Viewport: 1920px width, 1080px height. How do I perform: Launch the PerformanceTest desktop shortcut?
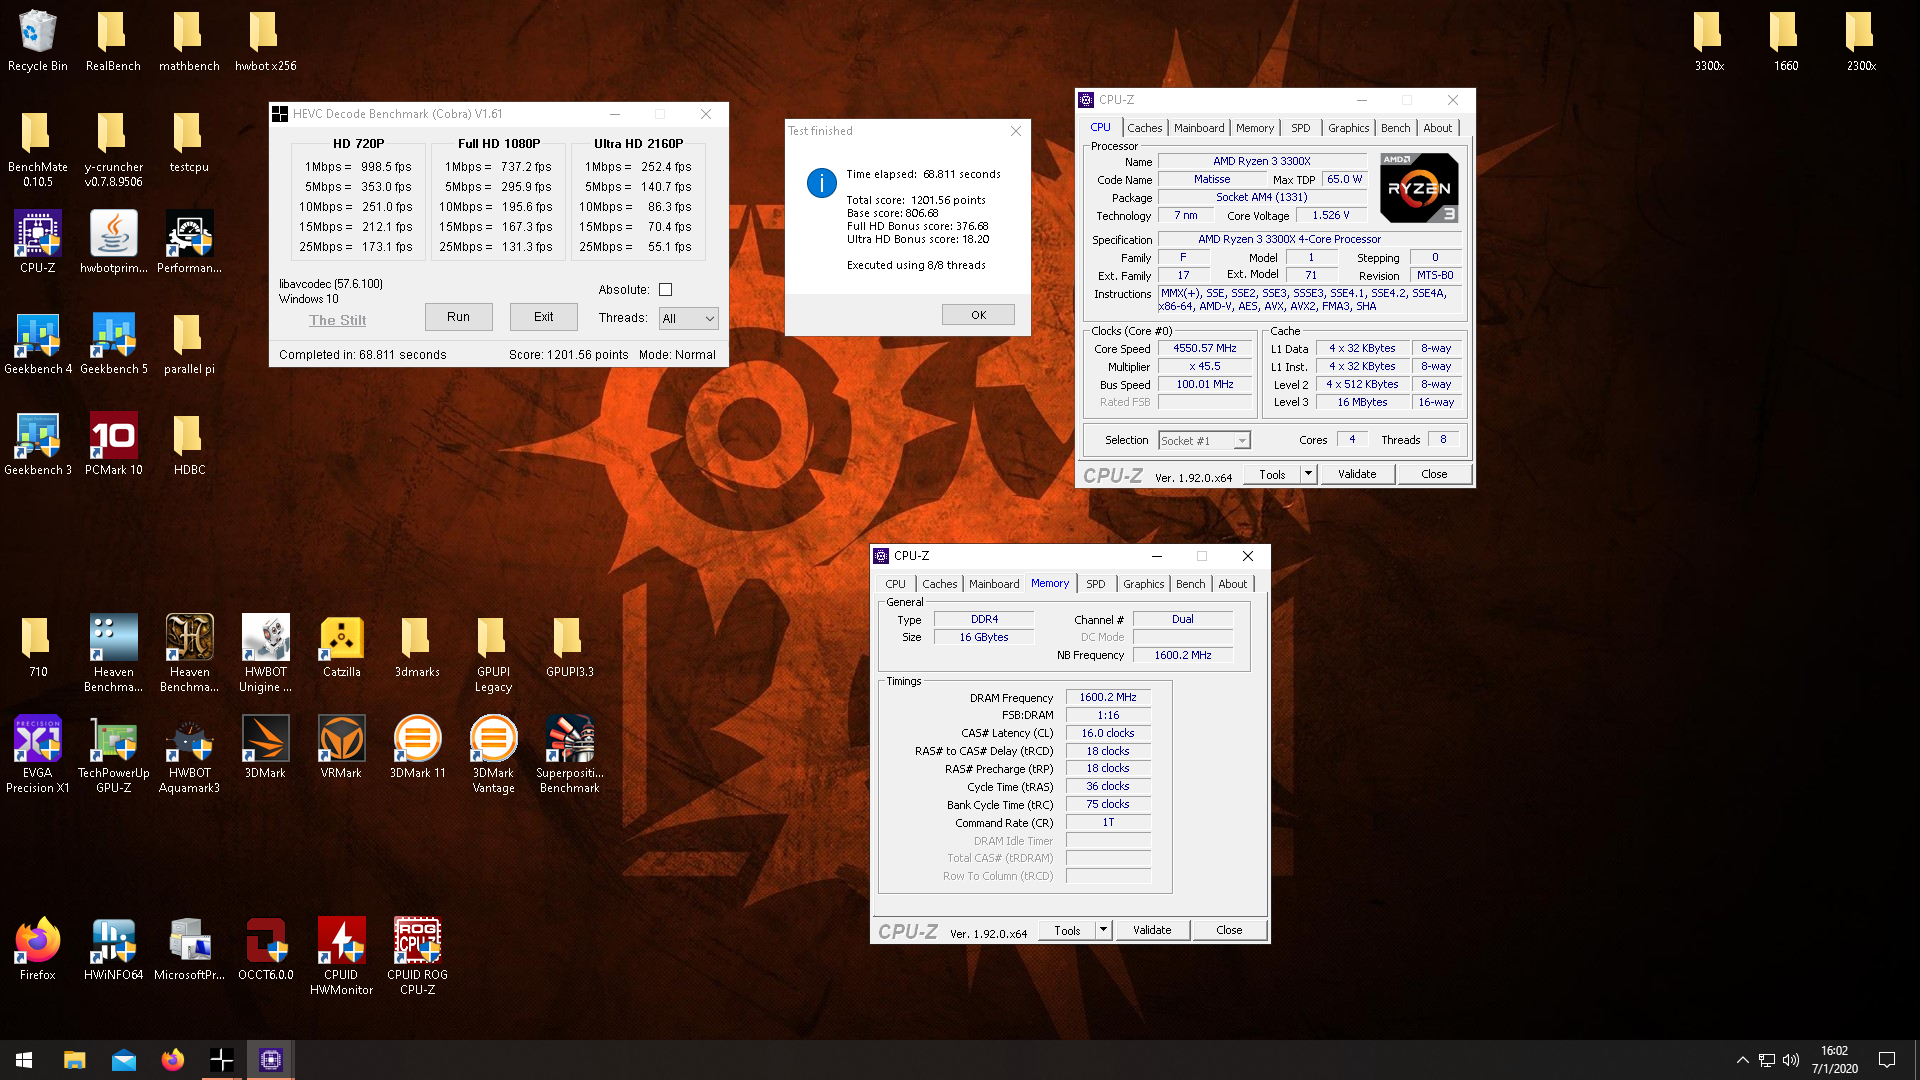pyautogui.click(x=189, y=241)
